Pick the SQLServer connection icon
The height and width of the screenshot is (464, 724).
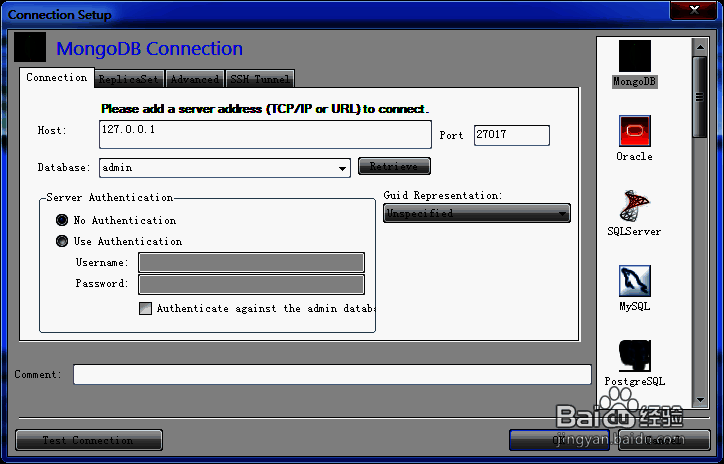click(x=634, y=205)
